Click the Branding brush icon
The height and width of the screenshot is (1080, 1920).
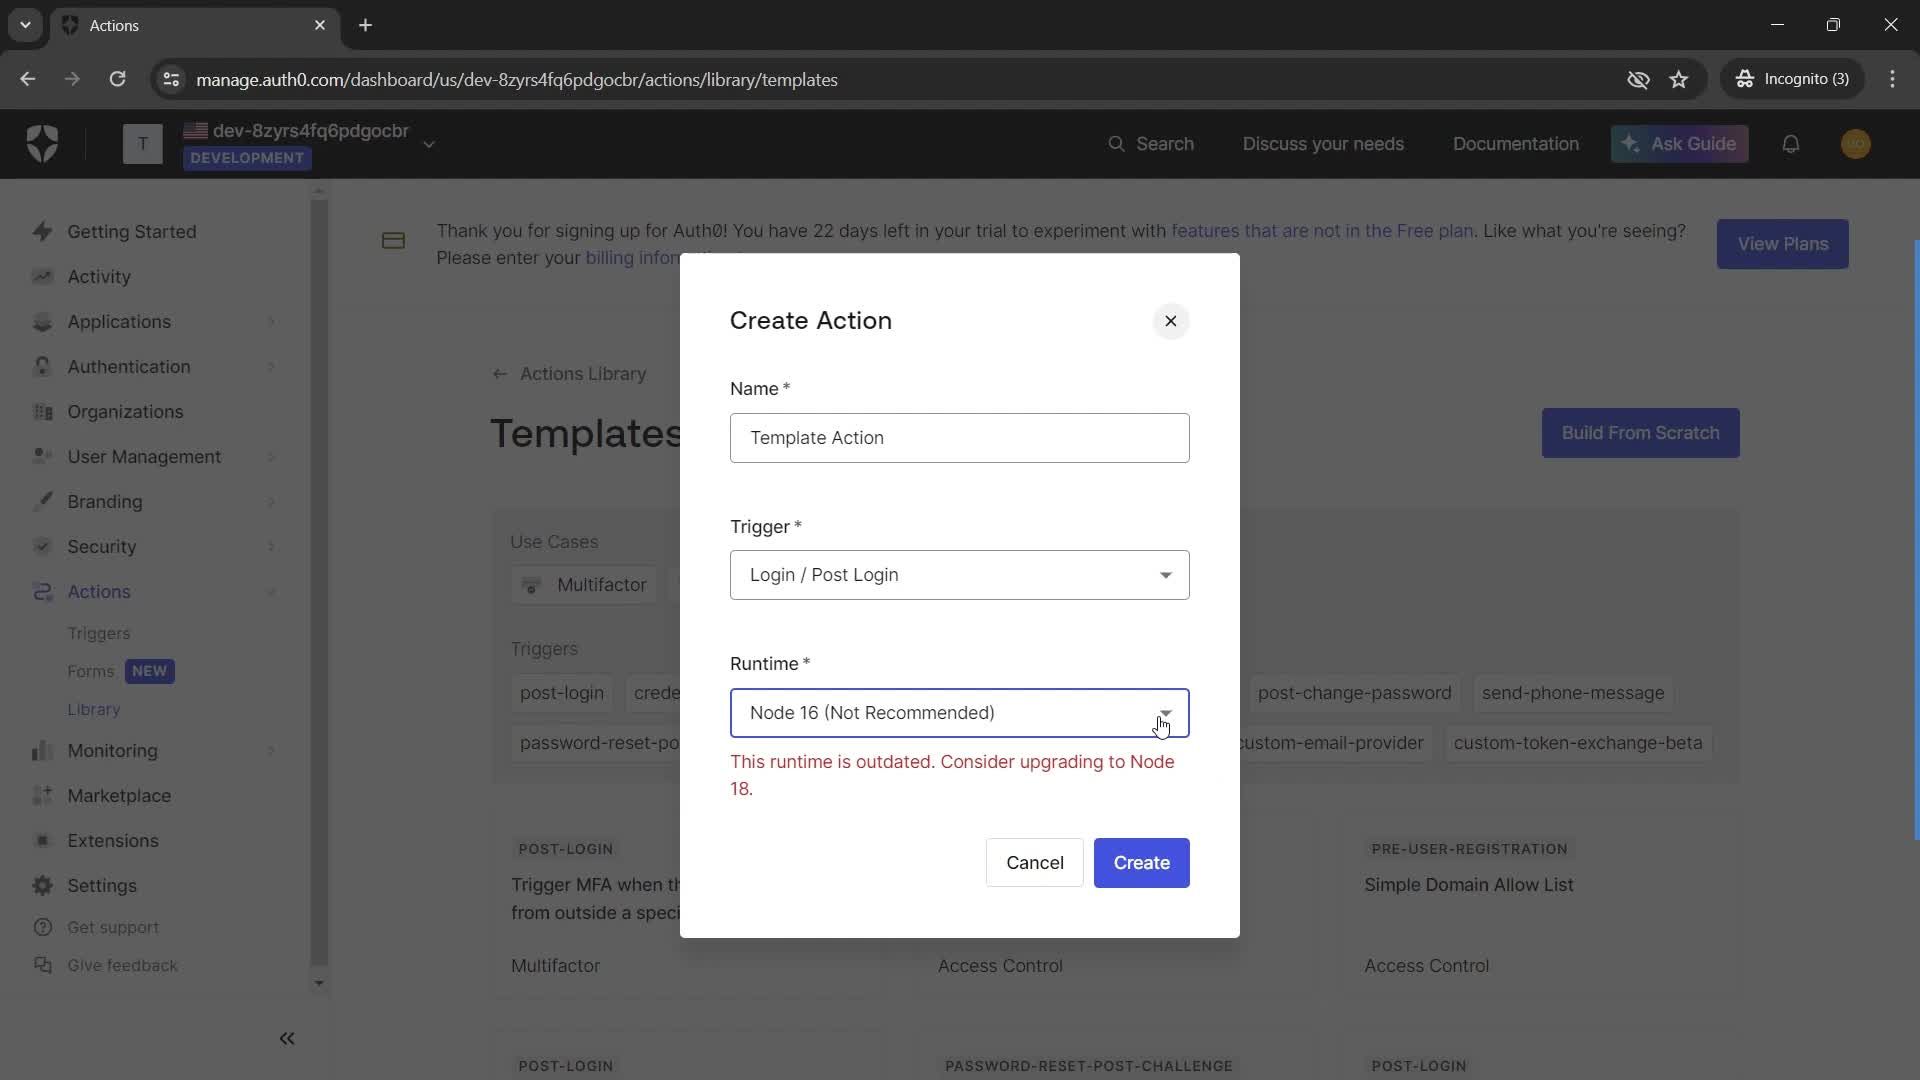(42, 502)
